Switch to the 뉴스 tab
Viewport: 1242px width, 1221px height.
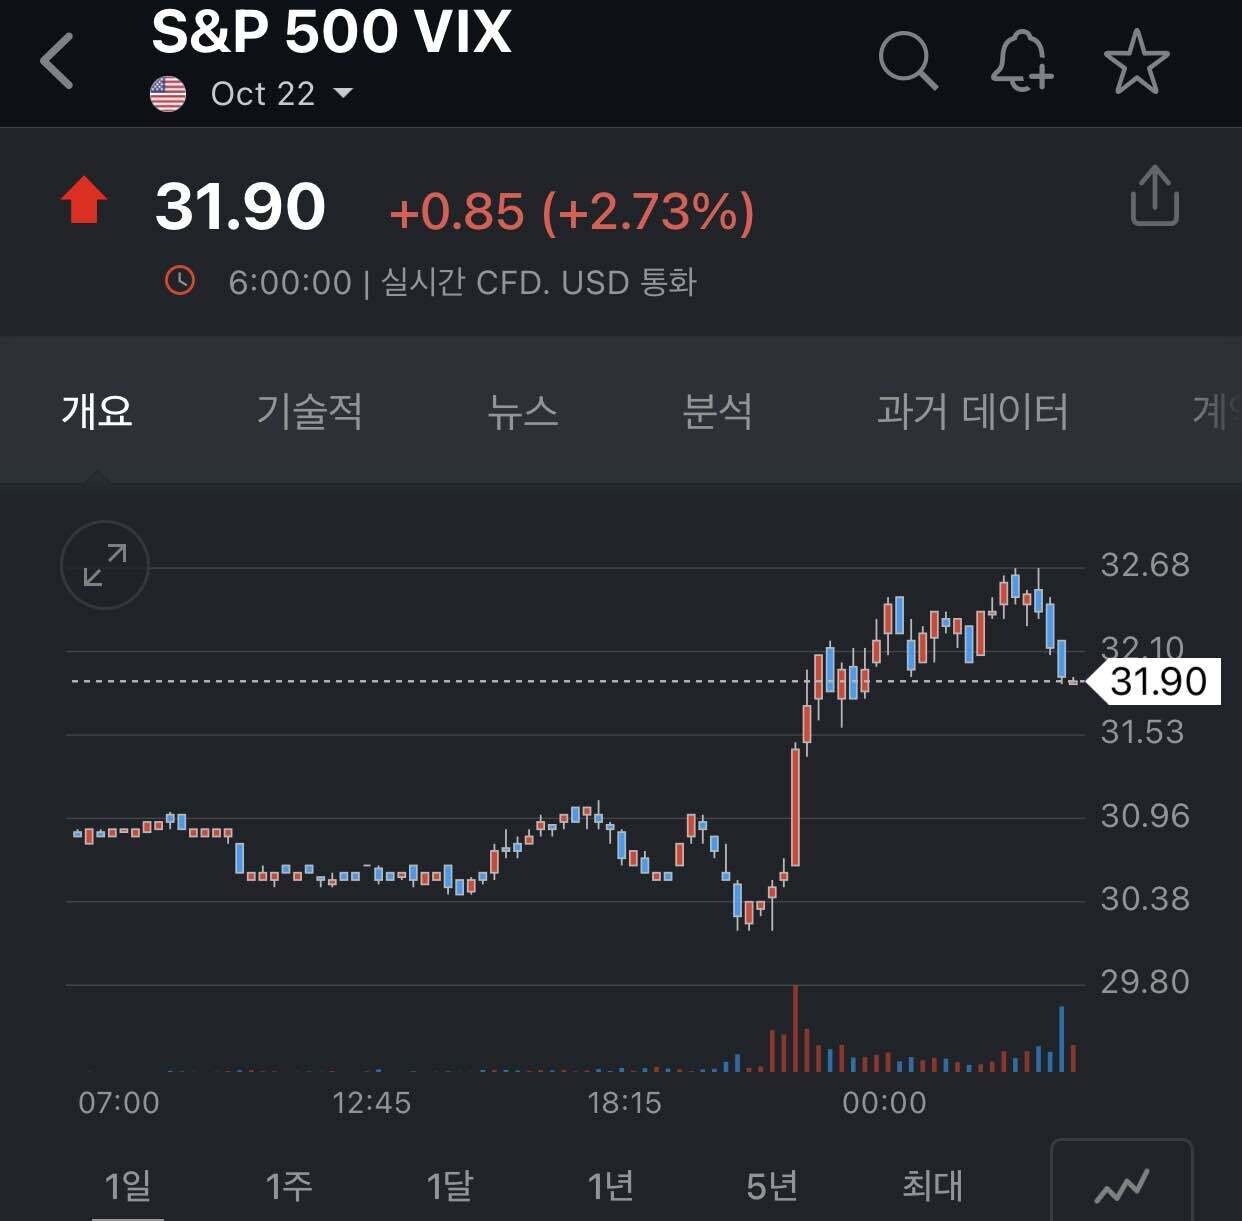point(524,411)
